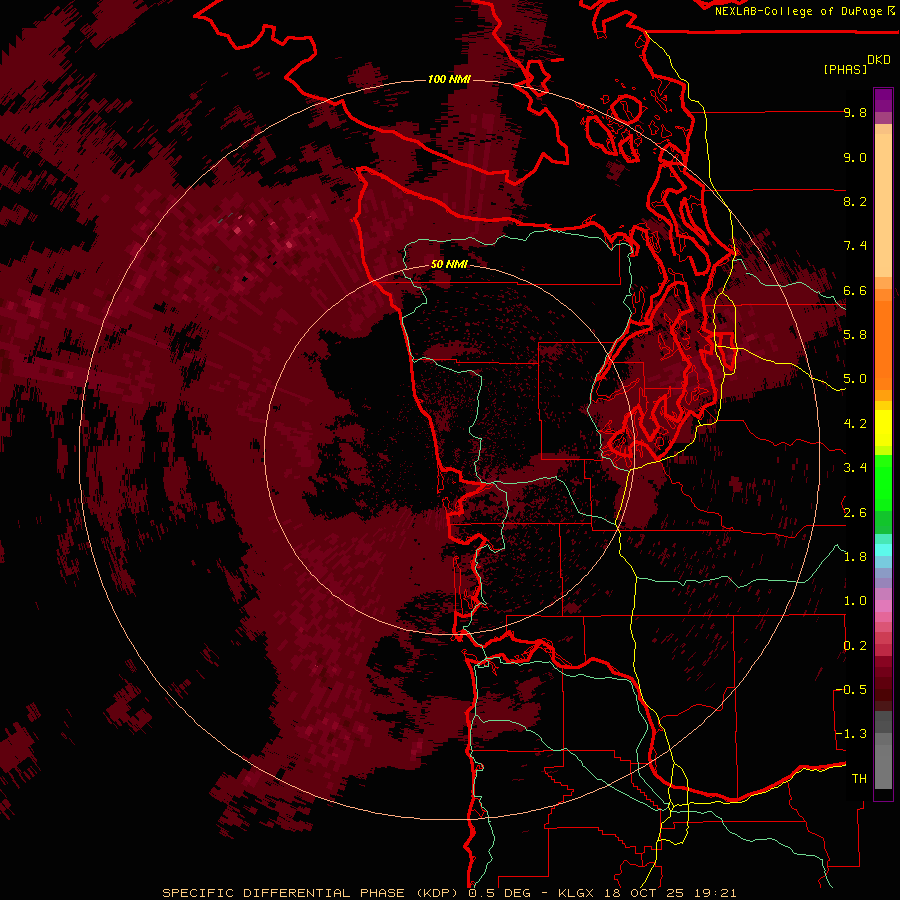
Task: Pick the bright green band on the color scale
Action: [x=883, y=483]
